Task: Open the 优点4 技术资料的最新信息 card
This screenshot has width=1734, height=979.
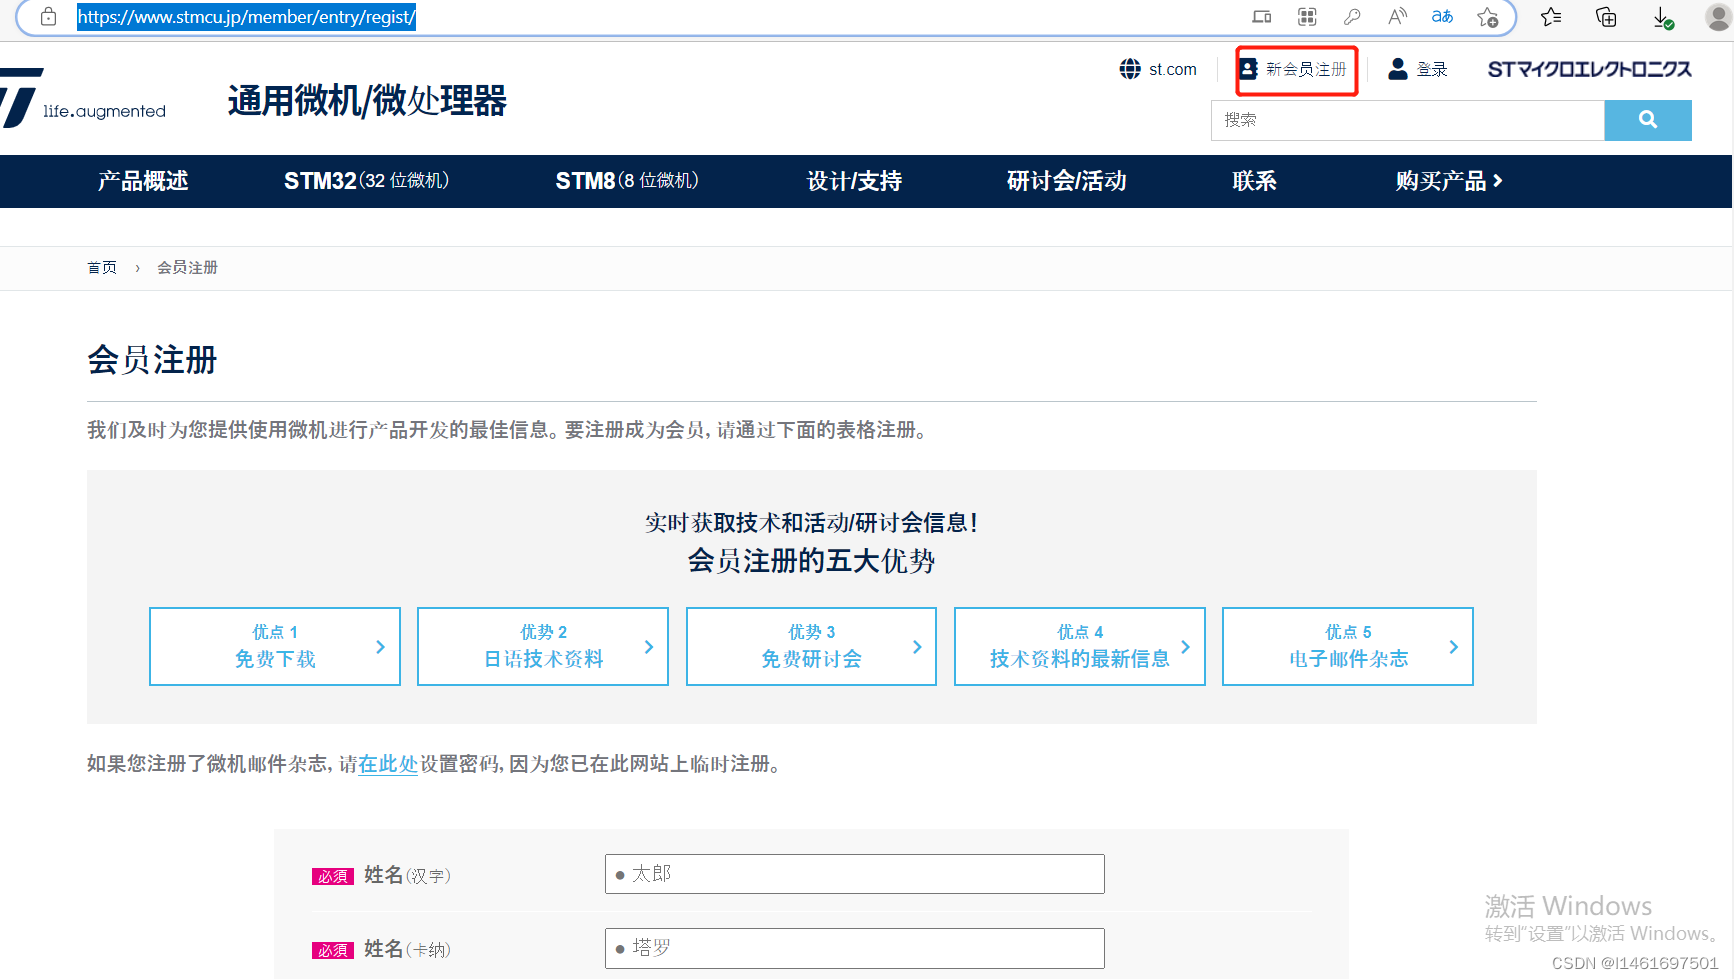Action: pyautogui.click(x=1080, y=646)
